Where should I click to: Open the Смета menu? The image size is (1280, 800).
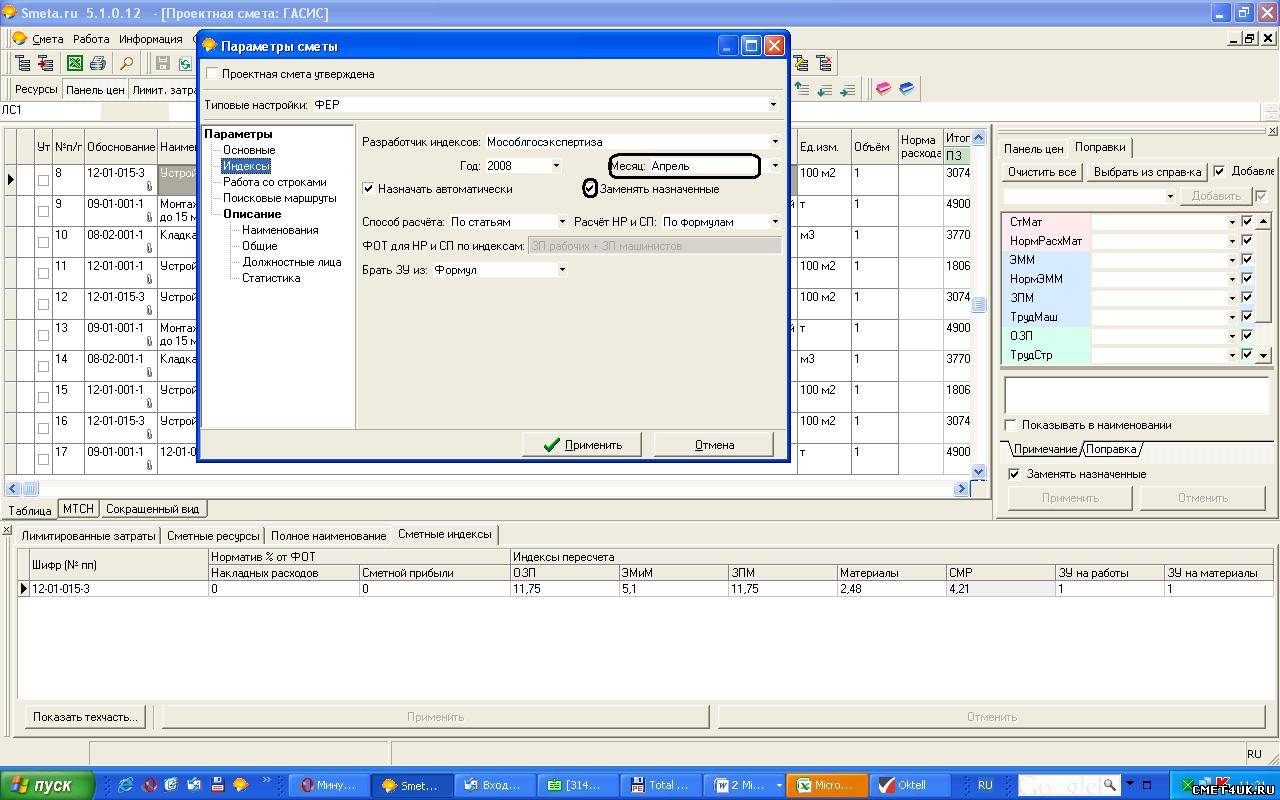48,40
